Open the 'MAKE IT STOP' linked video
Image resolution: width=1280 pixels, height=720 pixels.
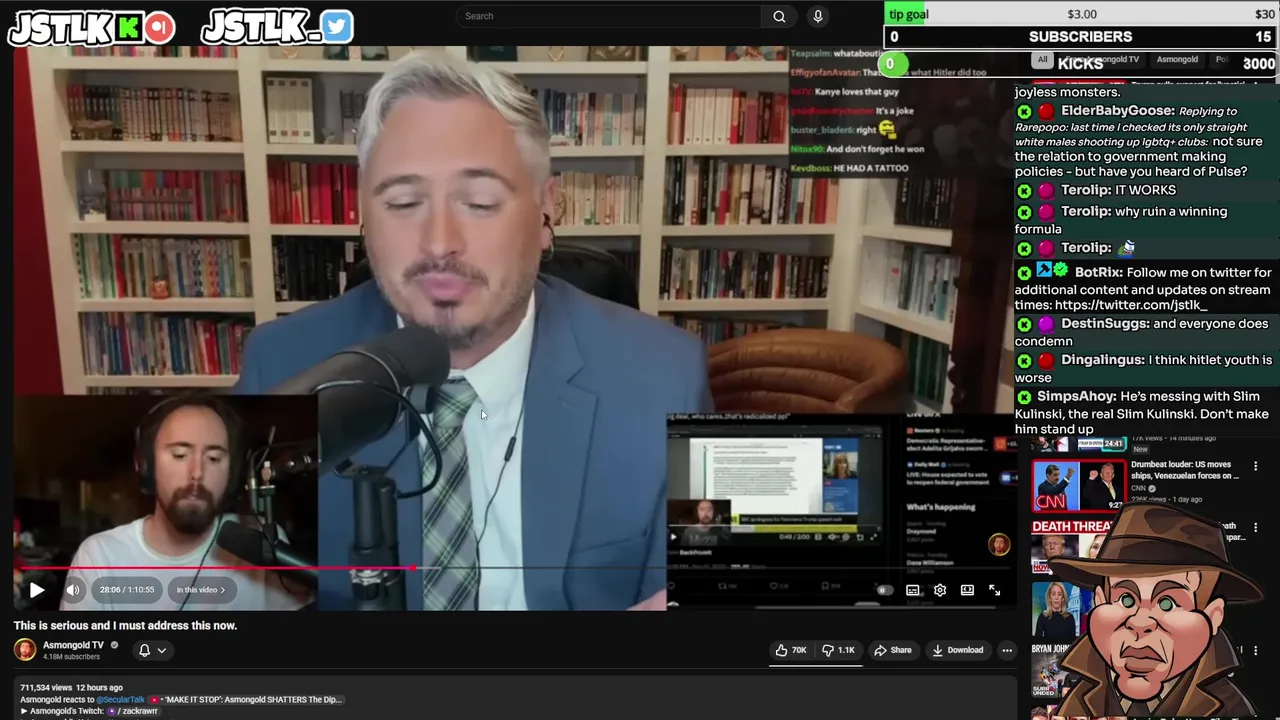[x=247, y=699]
